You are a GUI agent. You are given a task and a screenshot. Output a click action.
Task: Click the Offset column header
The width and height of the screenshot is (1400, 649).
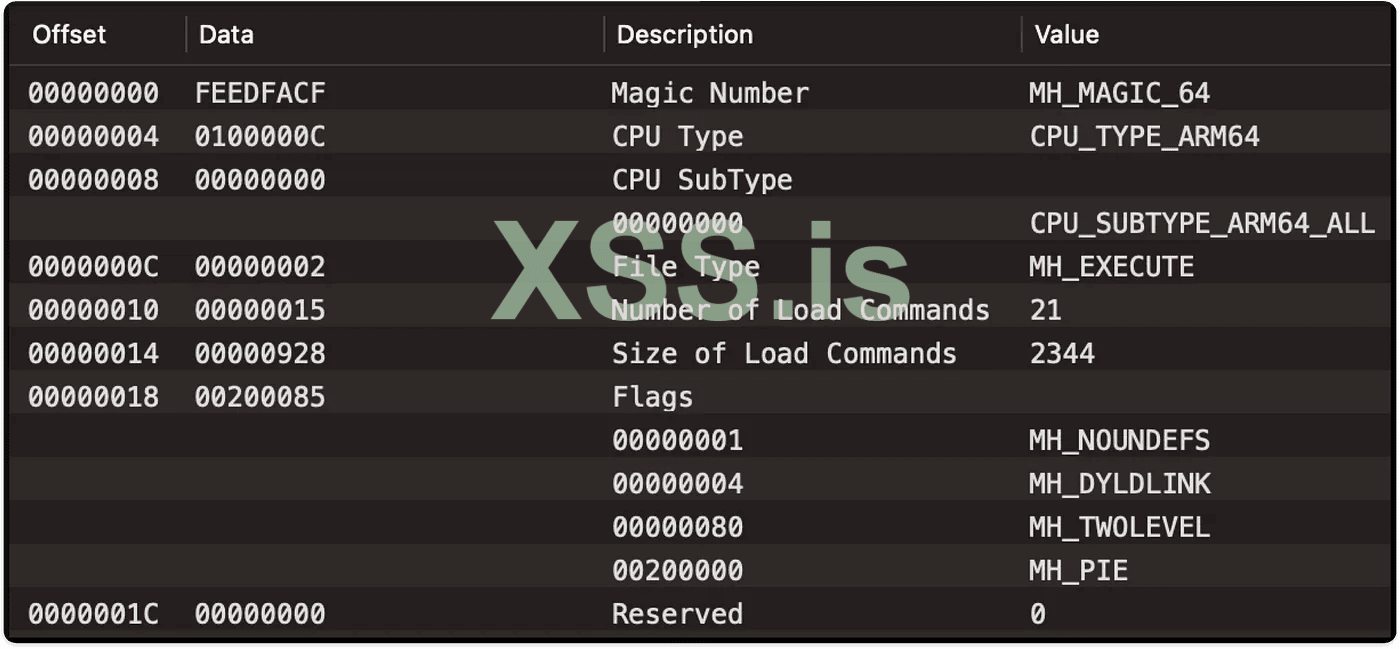(x=69, y=35)
